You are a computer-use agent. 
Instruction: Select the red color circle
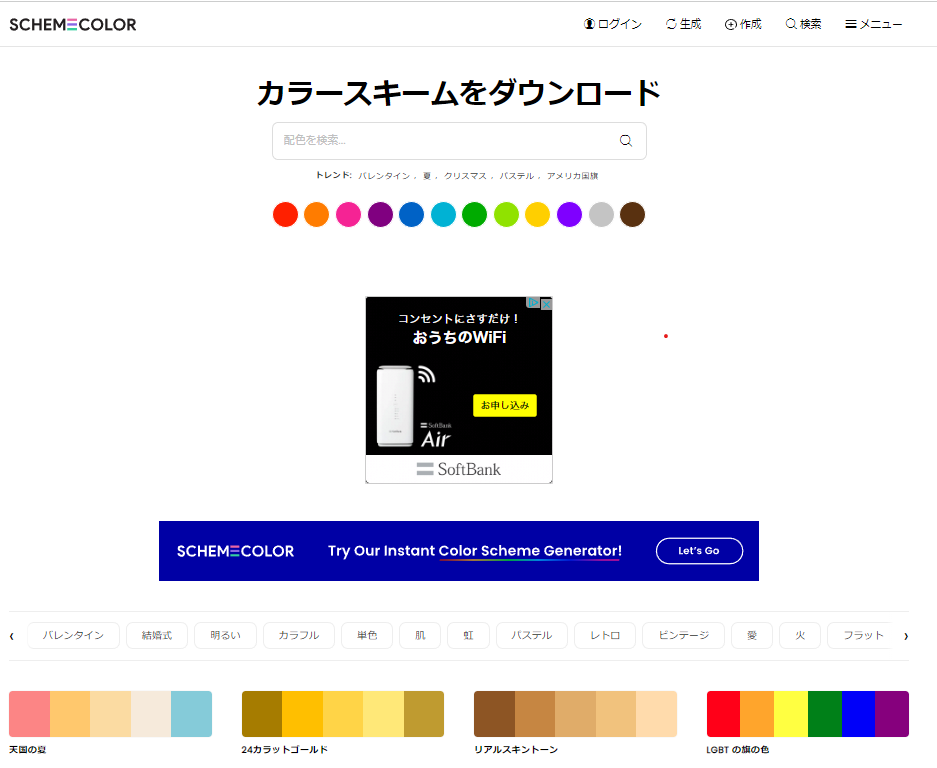pyautogui.click(x=285, y=215)
